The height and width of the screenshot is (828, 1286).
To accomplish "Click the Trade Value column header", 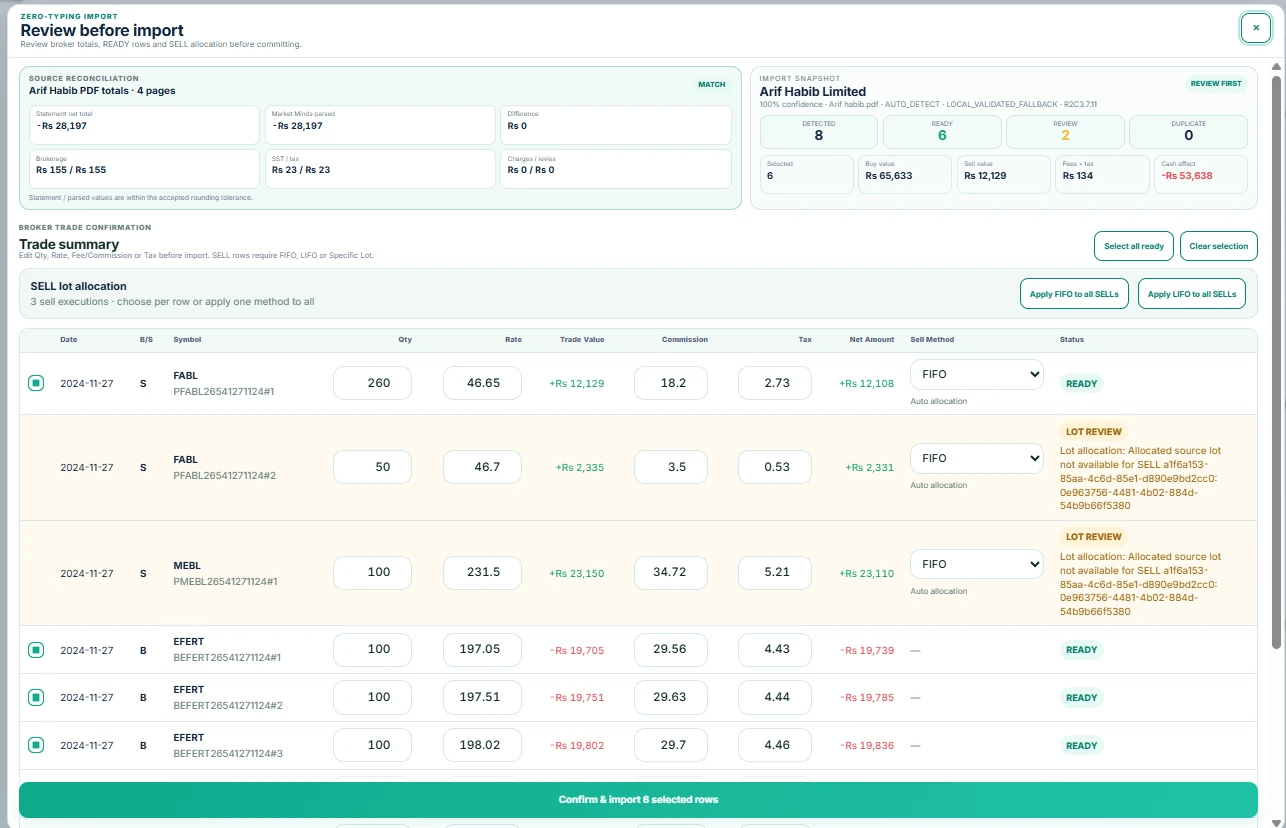I will [x=582, y=340].
